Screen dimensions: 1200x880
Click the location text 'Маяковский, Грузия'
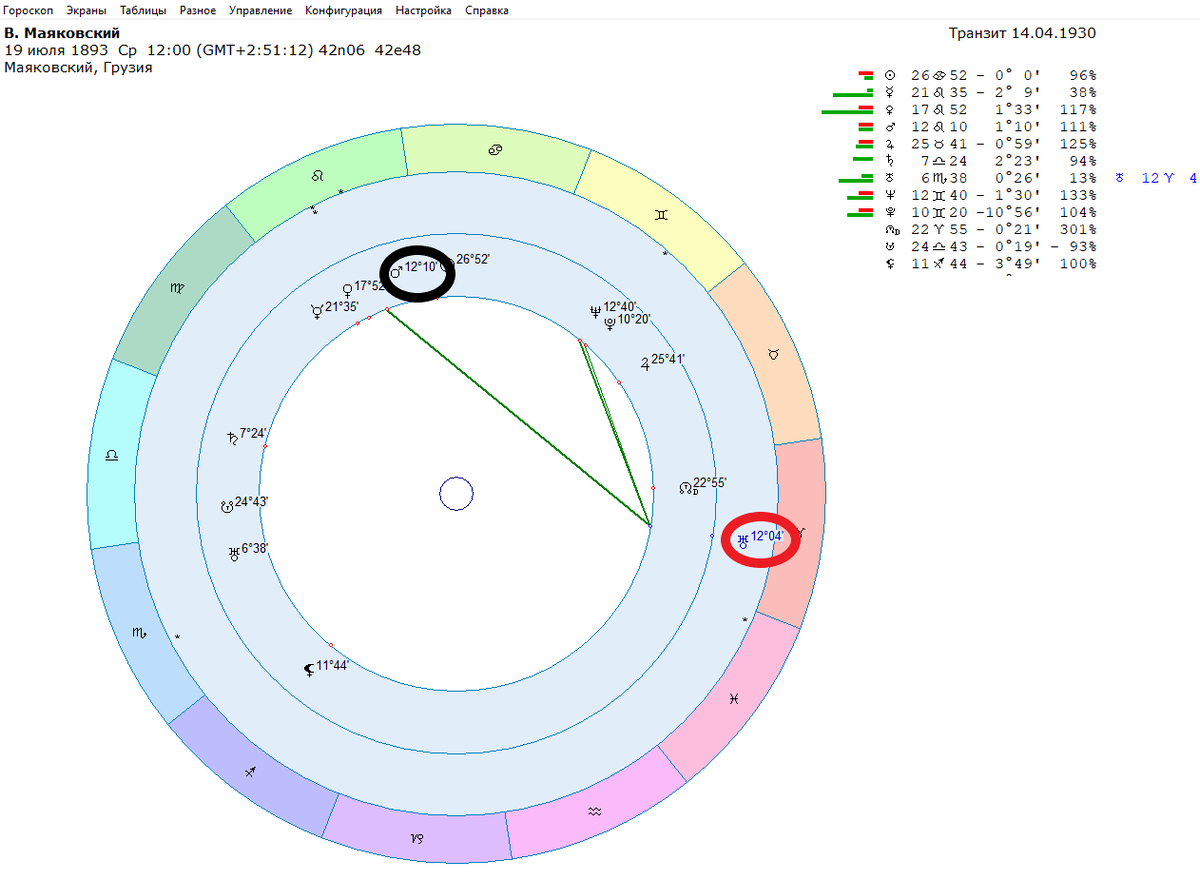[78, 67]
